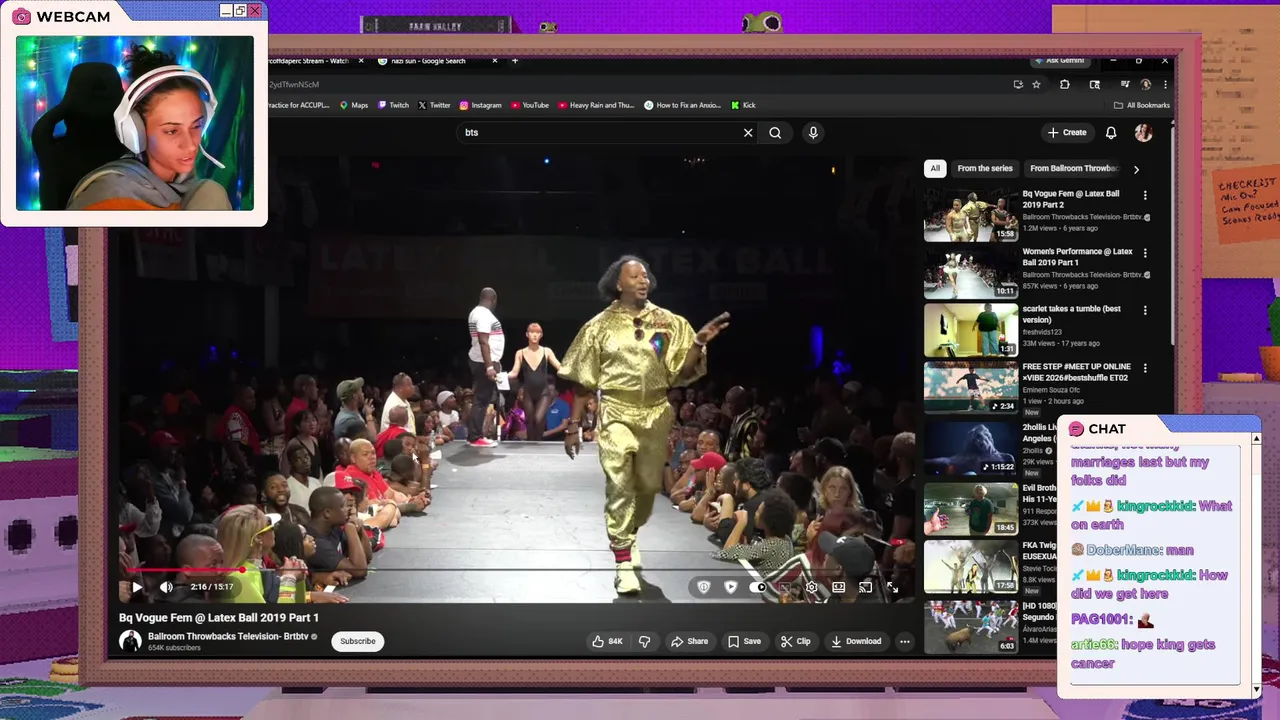Open the YouTube bookmark
1280x720 pixels.
(529, 105)
